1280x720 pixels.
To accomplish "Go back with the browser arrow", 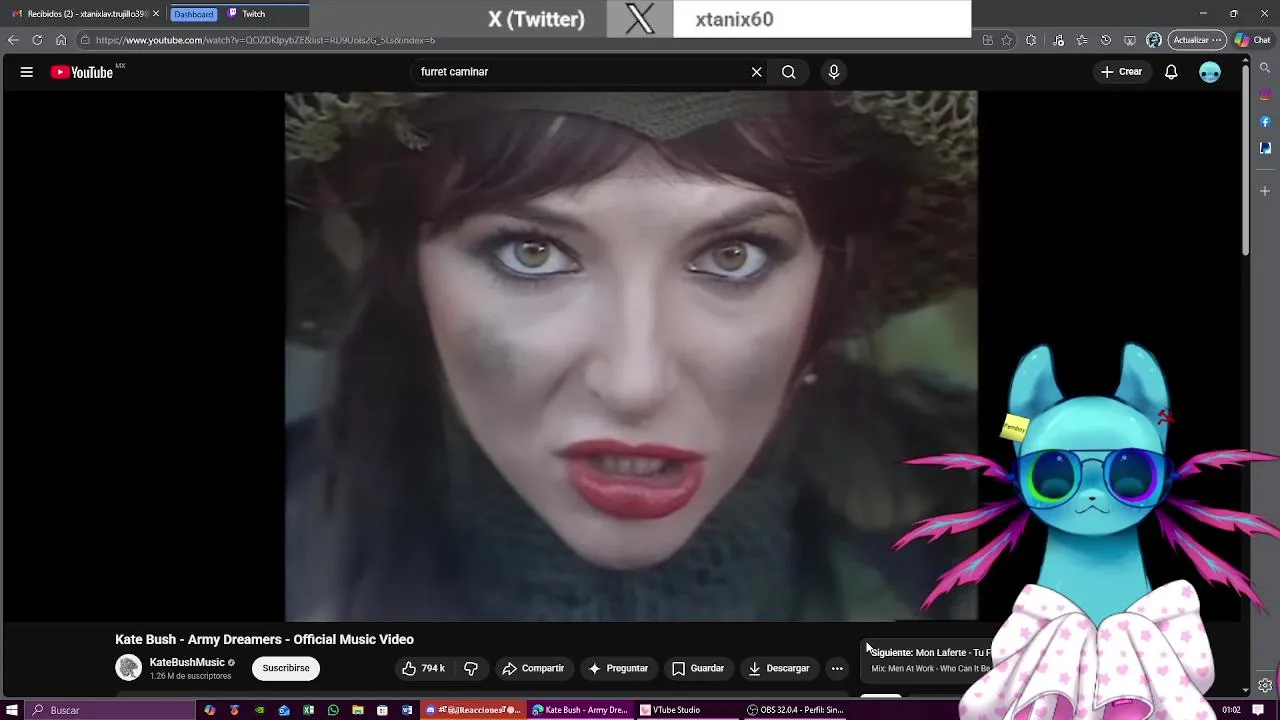I will click(13, 40).
